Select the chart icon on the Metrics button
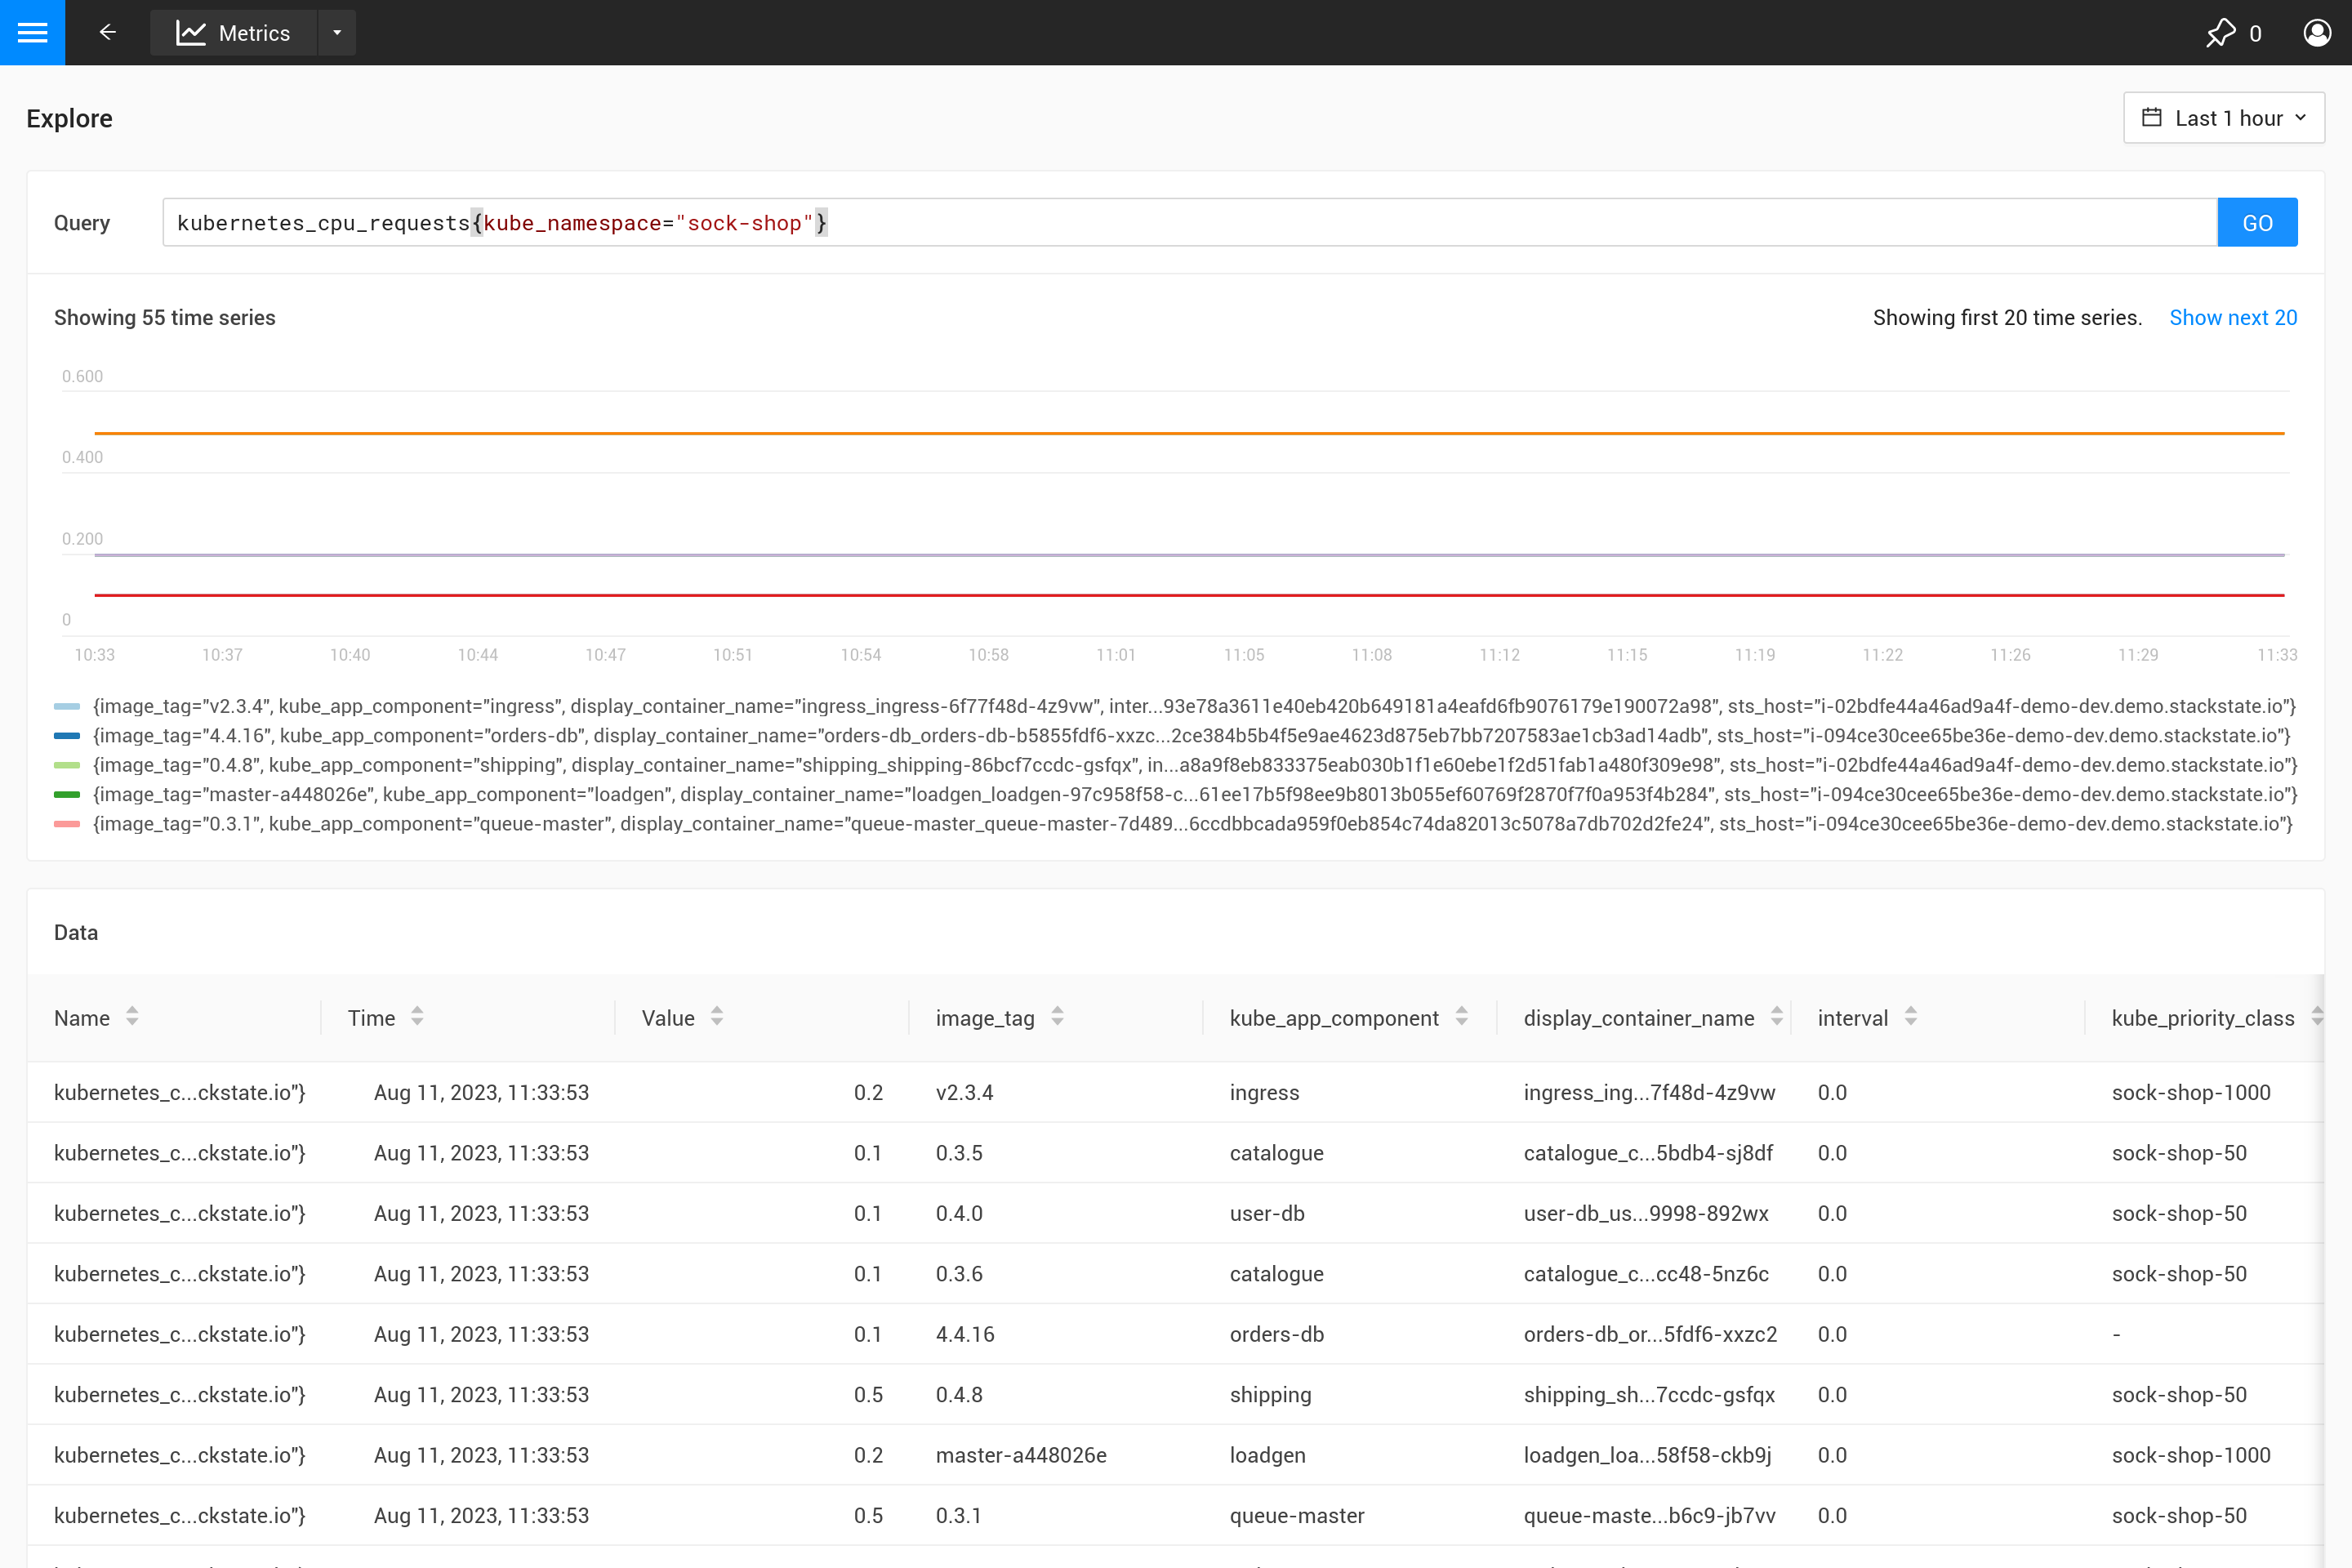This screenshot has width=2352, height=1568. pyautogui.click(x=190, y=32)
